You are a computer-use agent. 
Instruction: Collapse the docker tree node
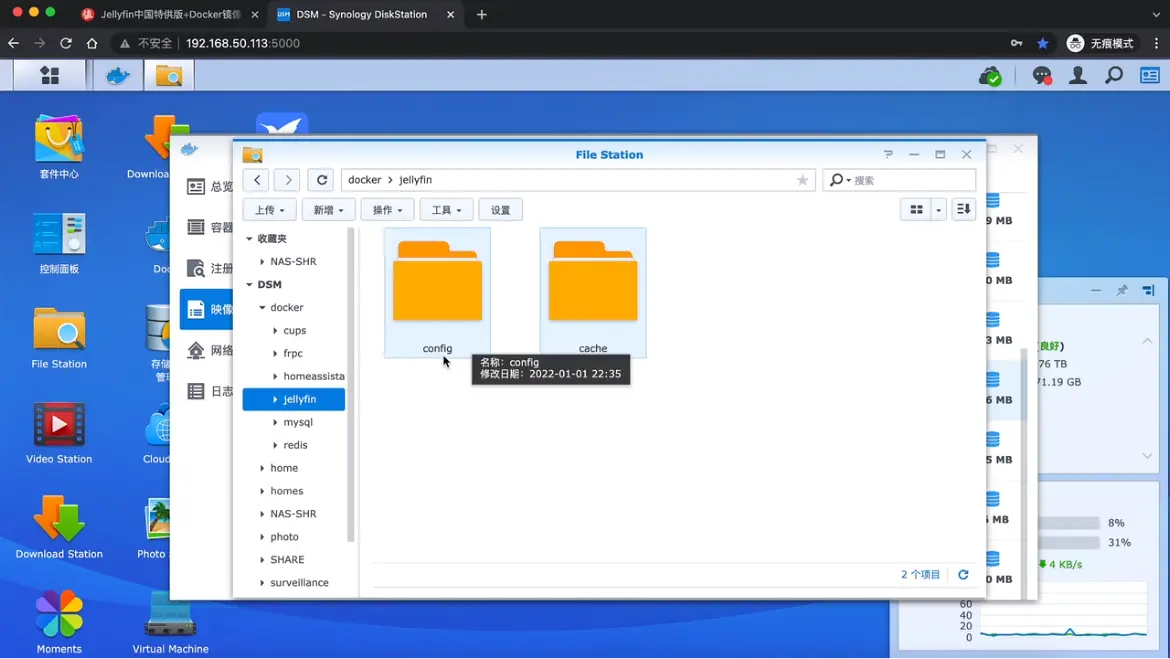point(263,308)
